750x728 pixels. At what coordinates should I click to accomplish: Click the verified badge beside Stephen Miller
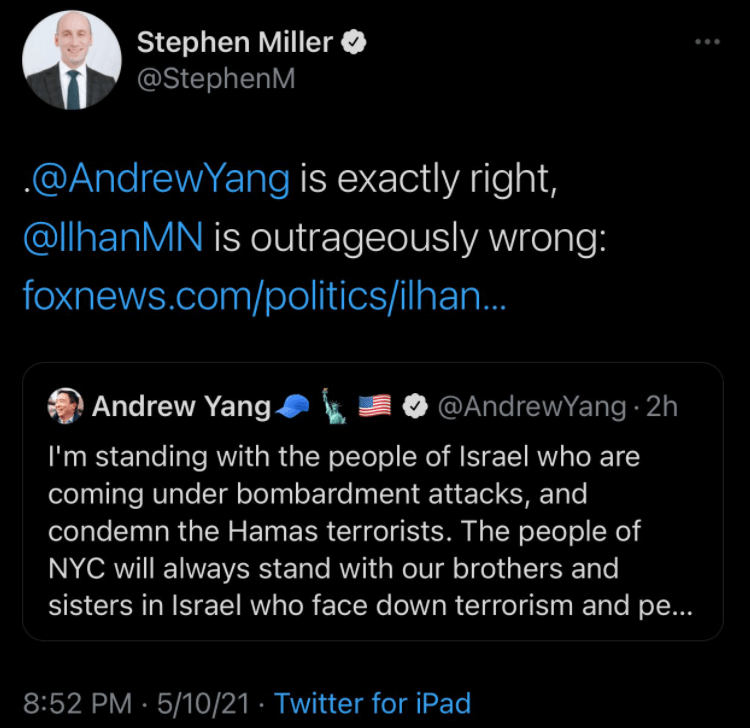click(355, 42)
